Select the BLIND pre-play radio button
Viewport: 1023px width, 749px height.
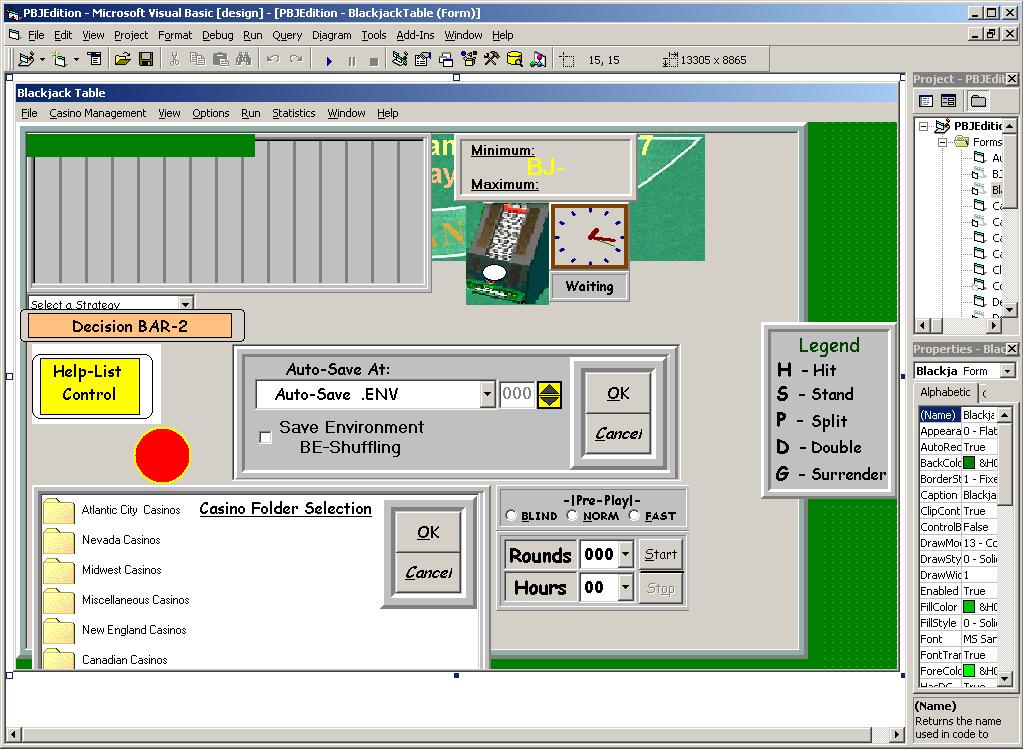pos(512,516)
